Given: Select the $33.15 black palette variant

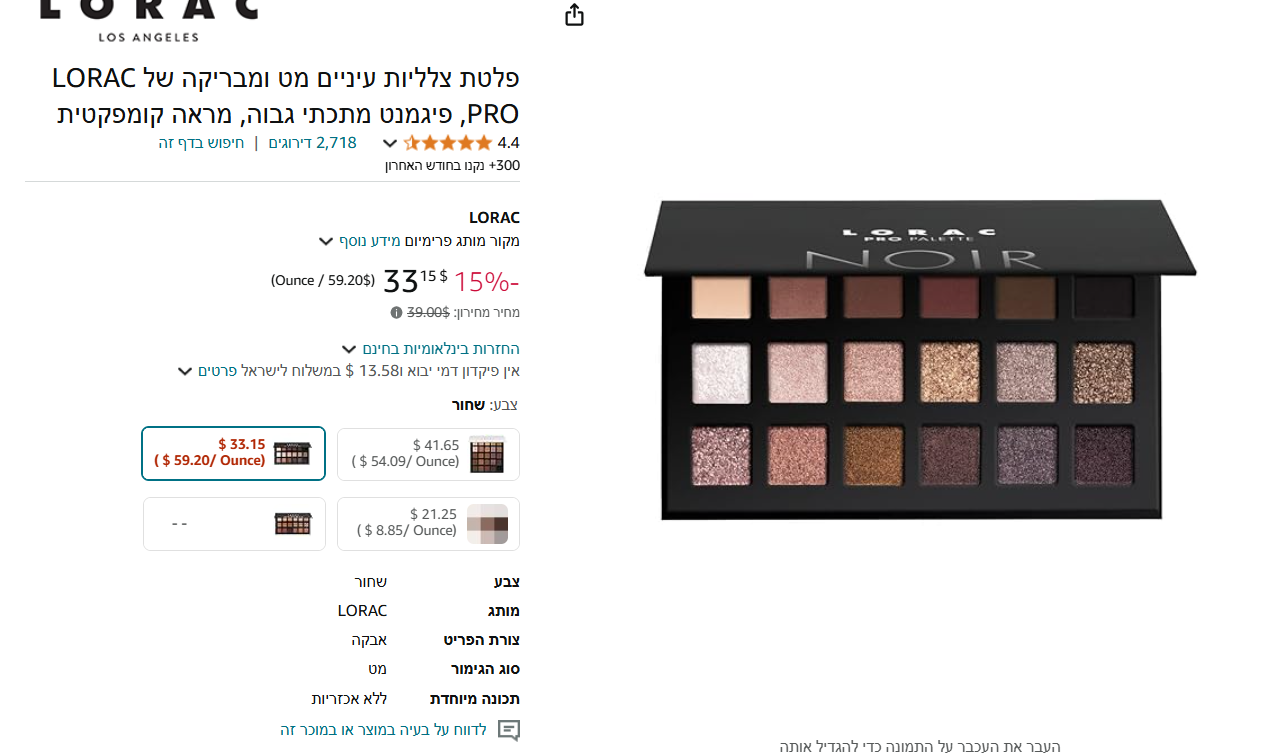Looking at the screenshot, I should 234,453.
